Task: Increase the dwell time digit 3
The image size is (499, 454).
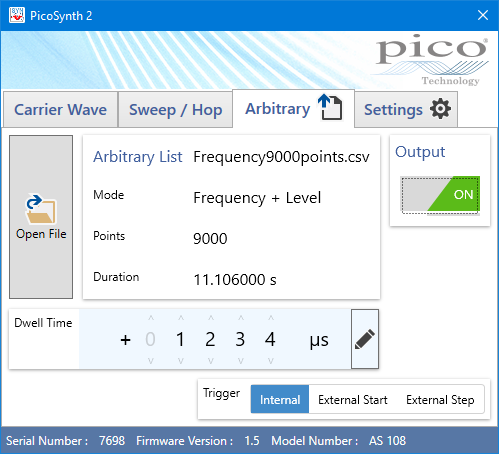Action: pos(241,318)
